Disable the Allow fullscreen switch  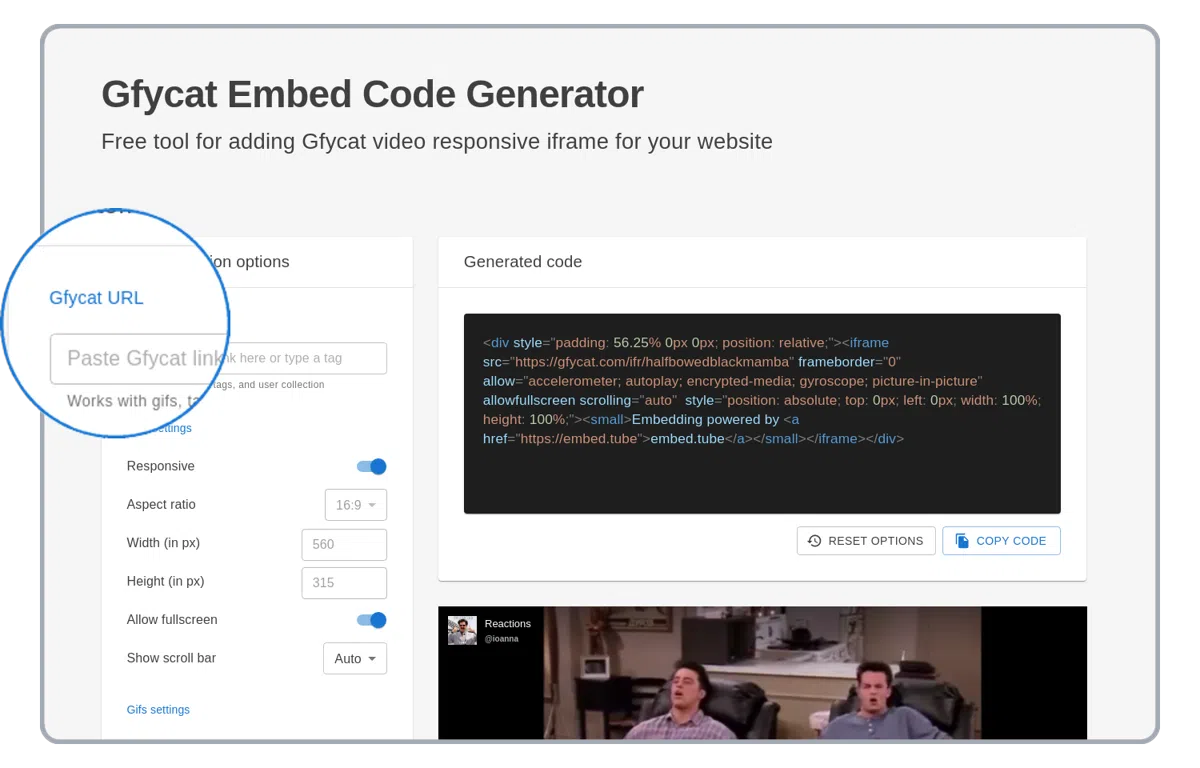click(371, 620)
